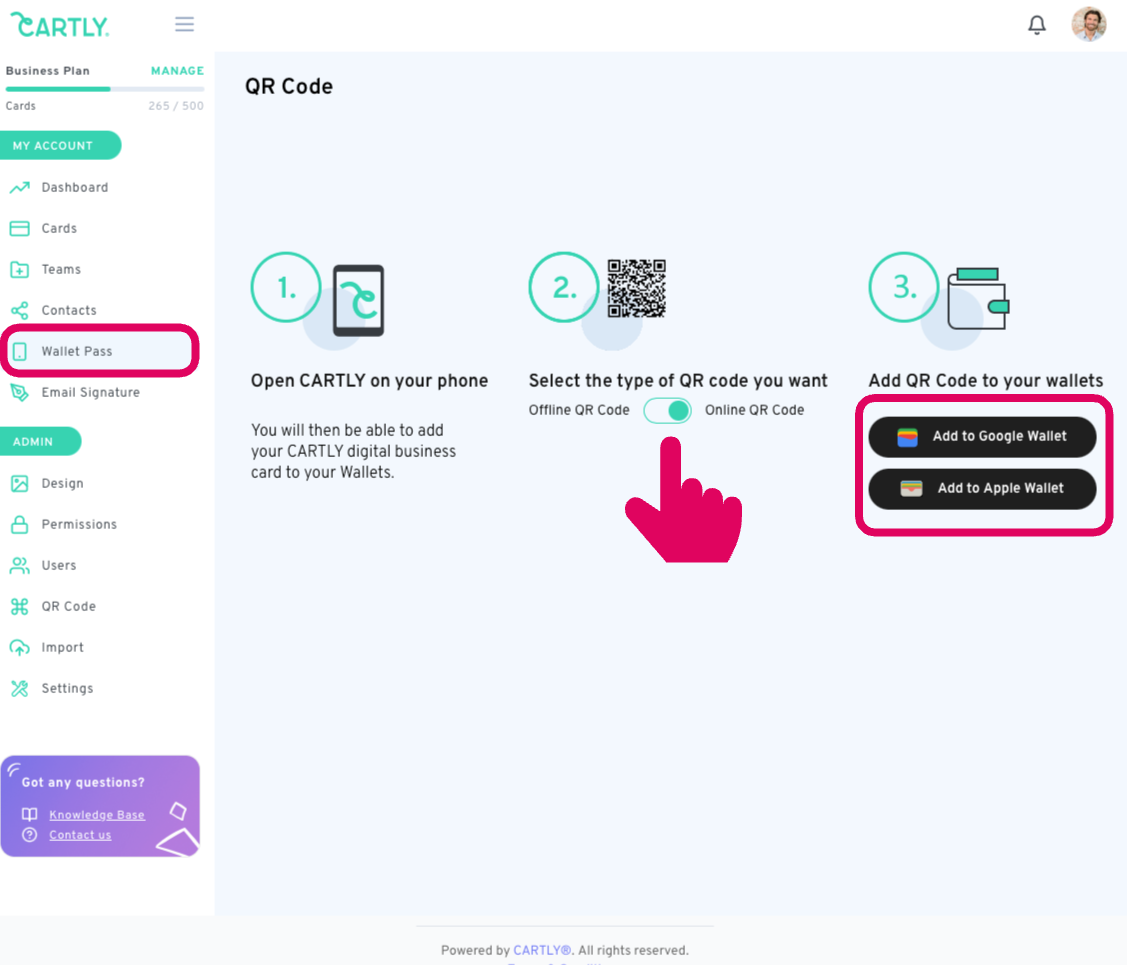Click the Teams folder icon
Screen dimensions: 1127x965
(19, 269)
